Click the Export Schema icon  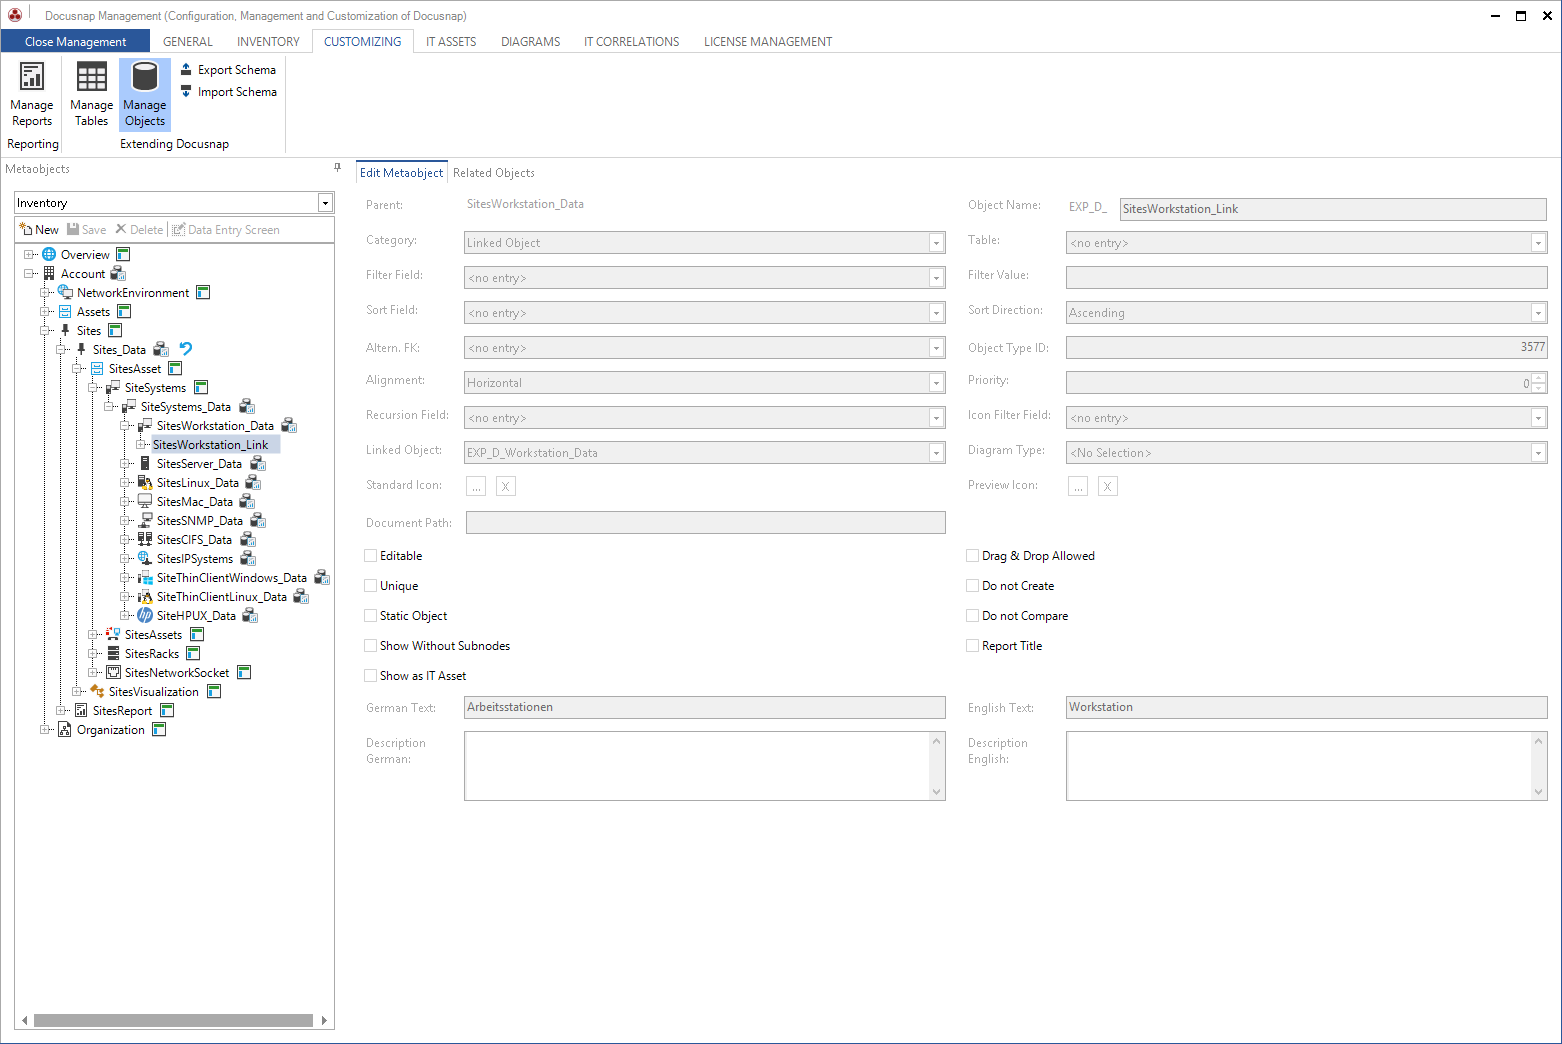(186, 69)
